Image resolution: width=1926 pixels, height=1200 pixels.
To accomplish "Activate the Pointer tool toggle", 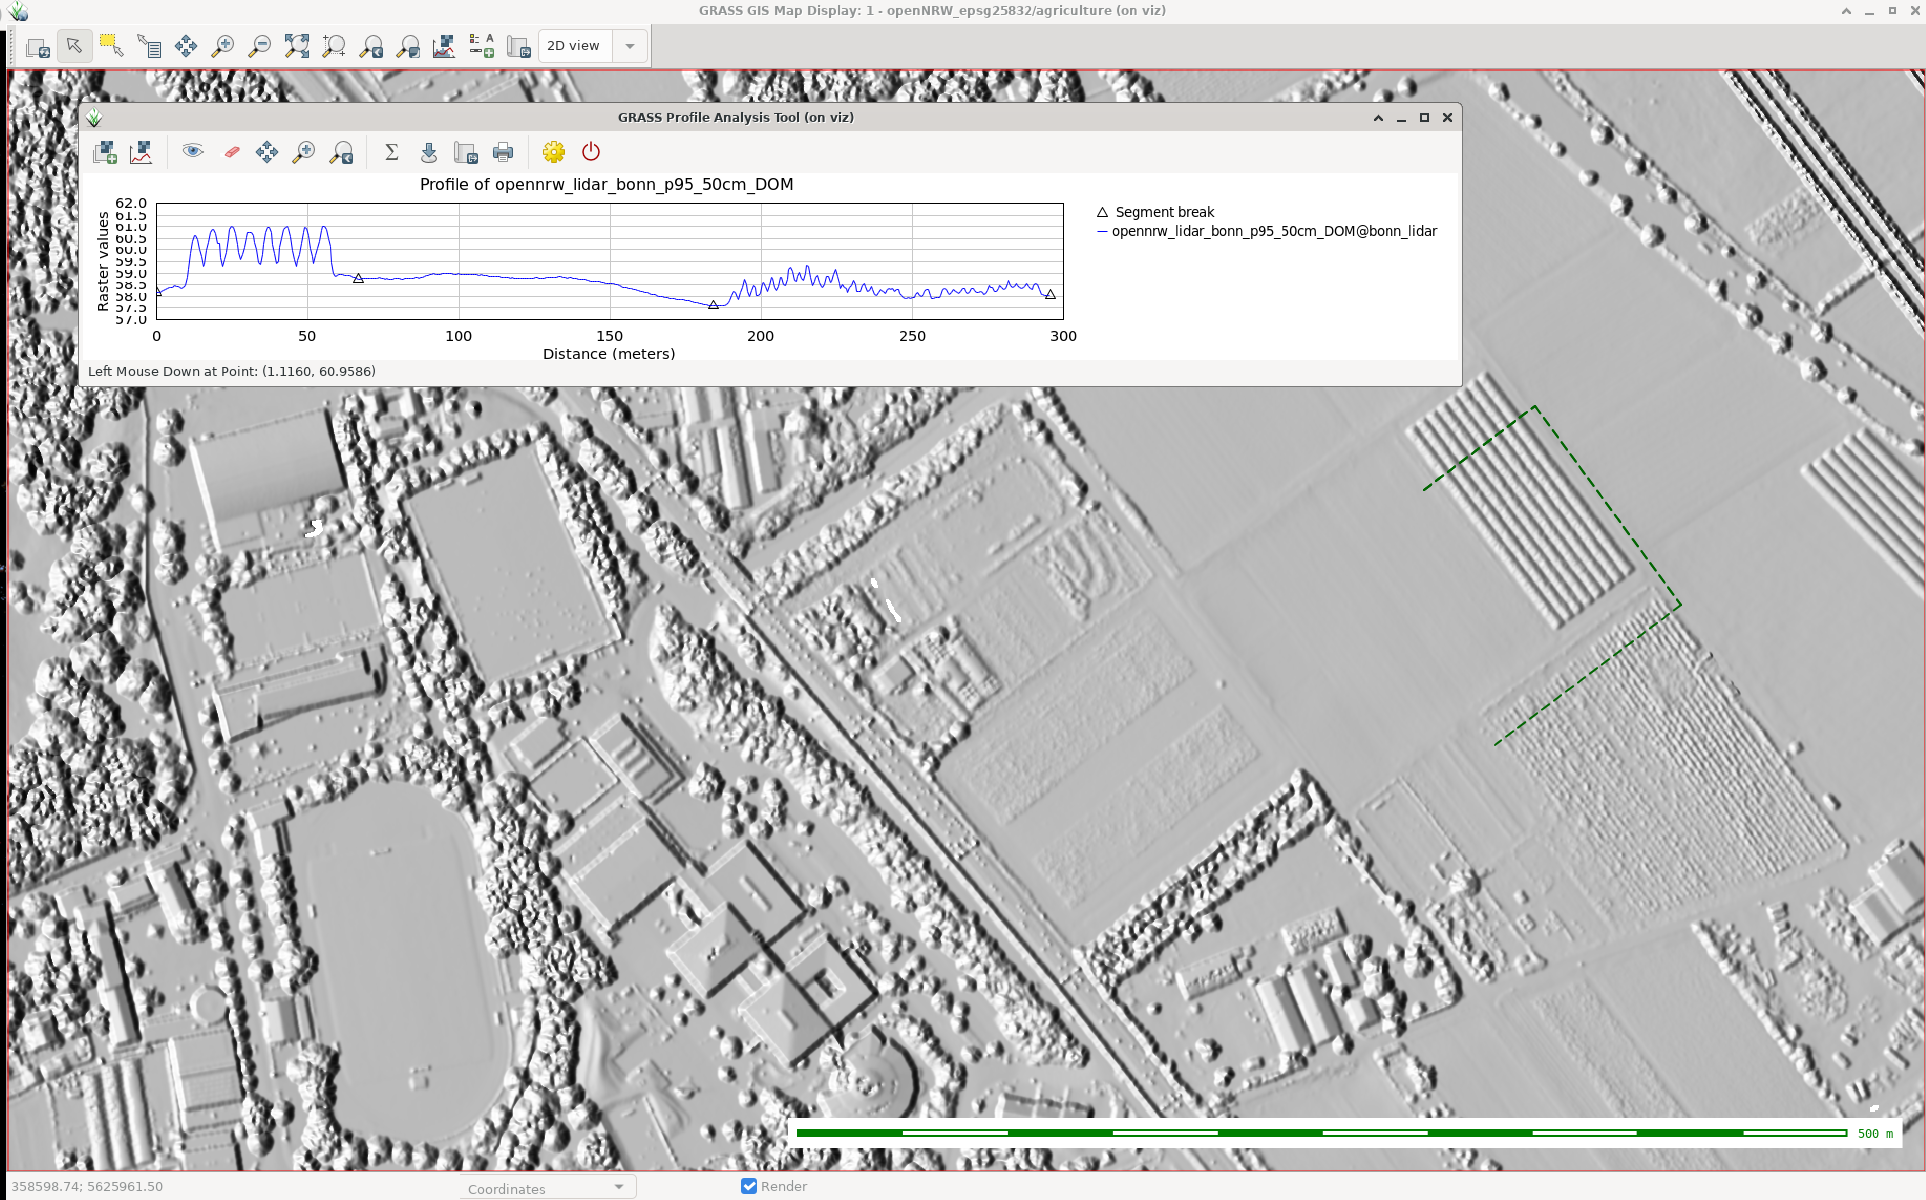I will point(74,46).
